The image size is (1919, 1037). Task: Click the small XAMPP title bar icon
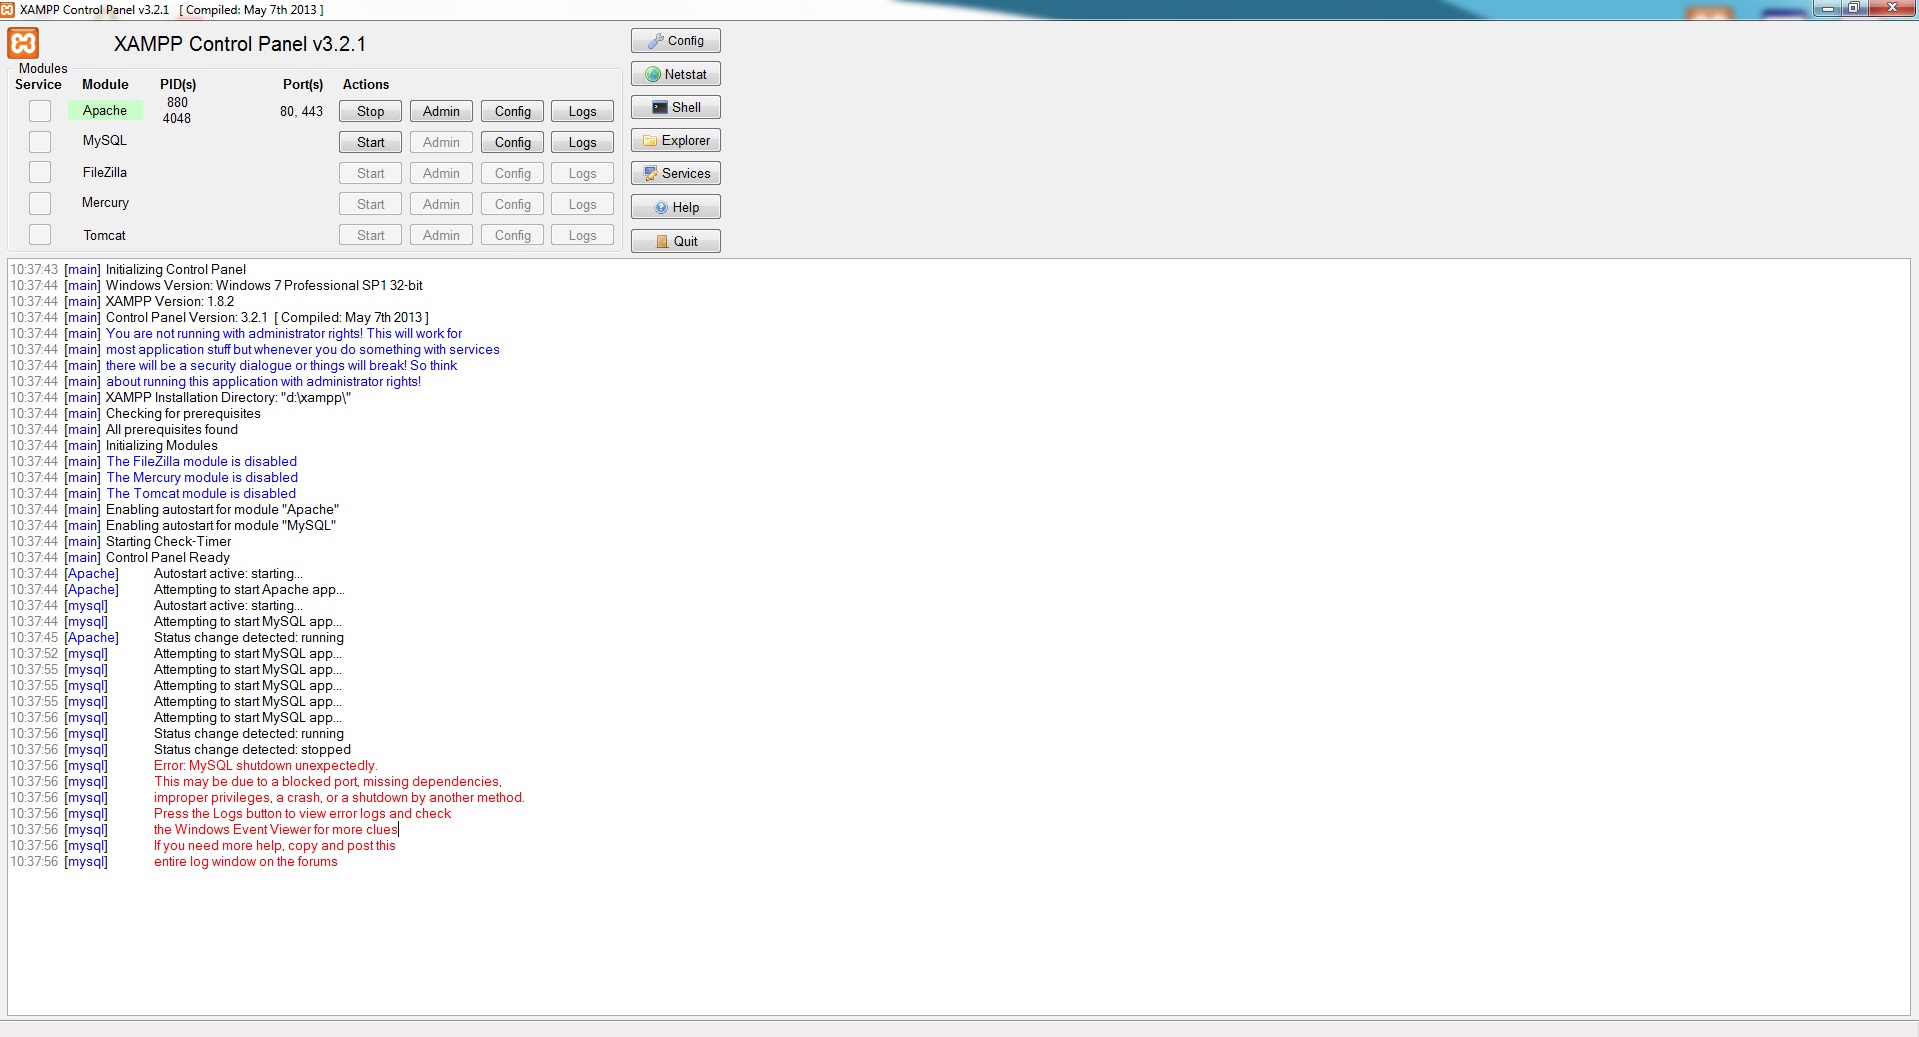(x=7, y=9)
